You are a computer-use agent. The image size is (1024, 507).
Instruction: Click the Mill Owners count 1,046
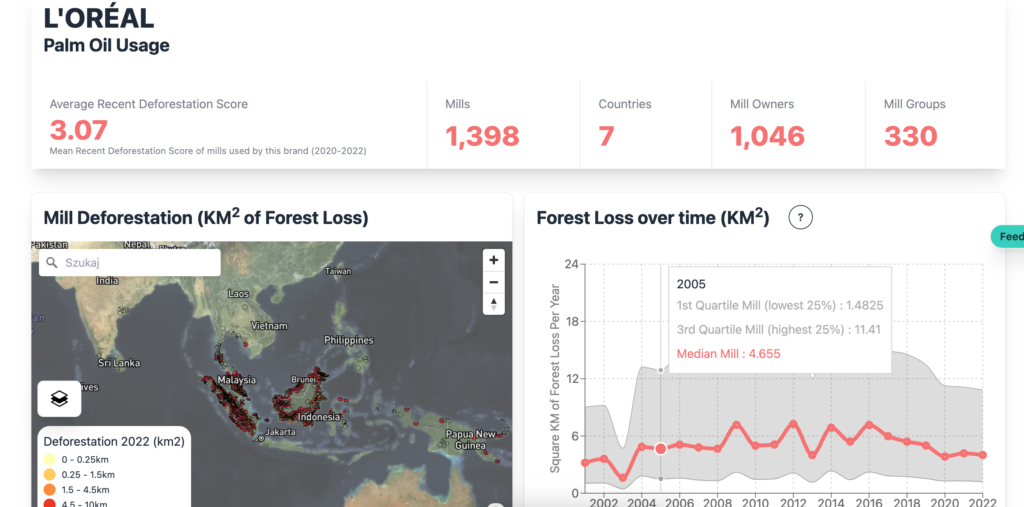[767, 136]
